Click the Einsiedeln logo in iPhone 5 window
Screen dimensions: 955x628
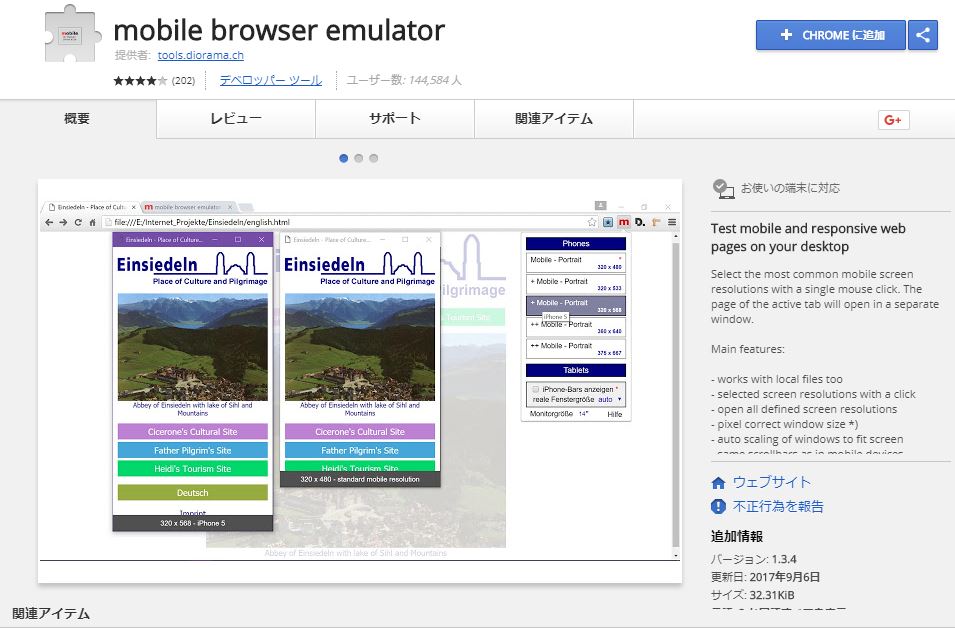[x=192, y=269]
